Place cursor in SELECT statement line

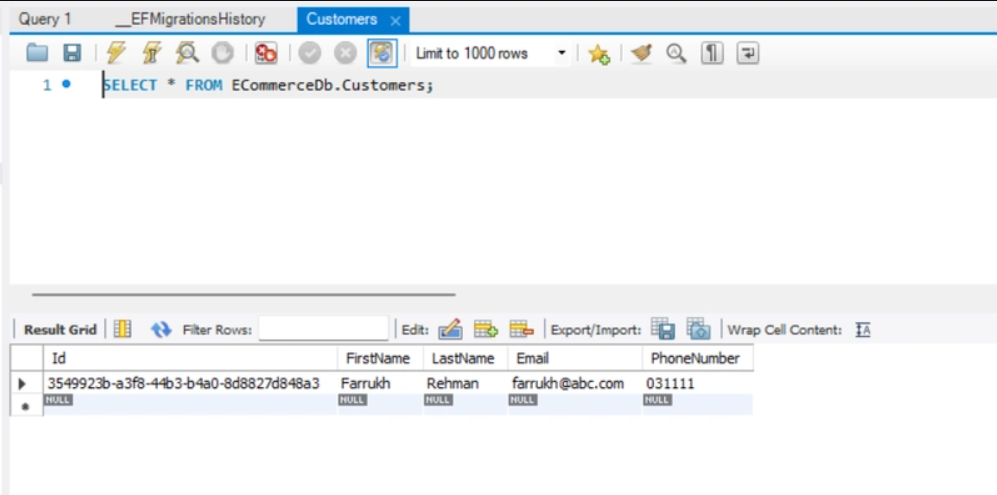click(268, 85)
